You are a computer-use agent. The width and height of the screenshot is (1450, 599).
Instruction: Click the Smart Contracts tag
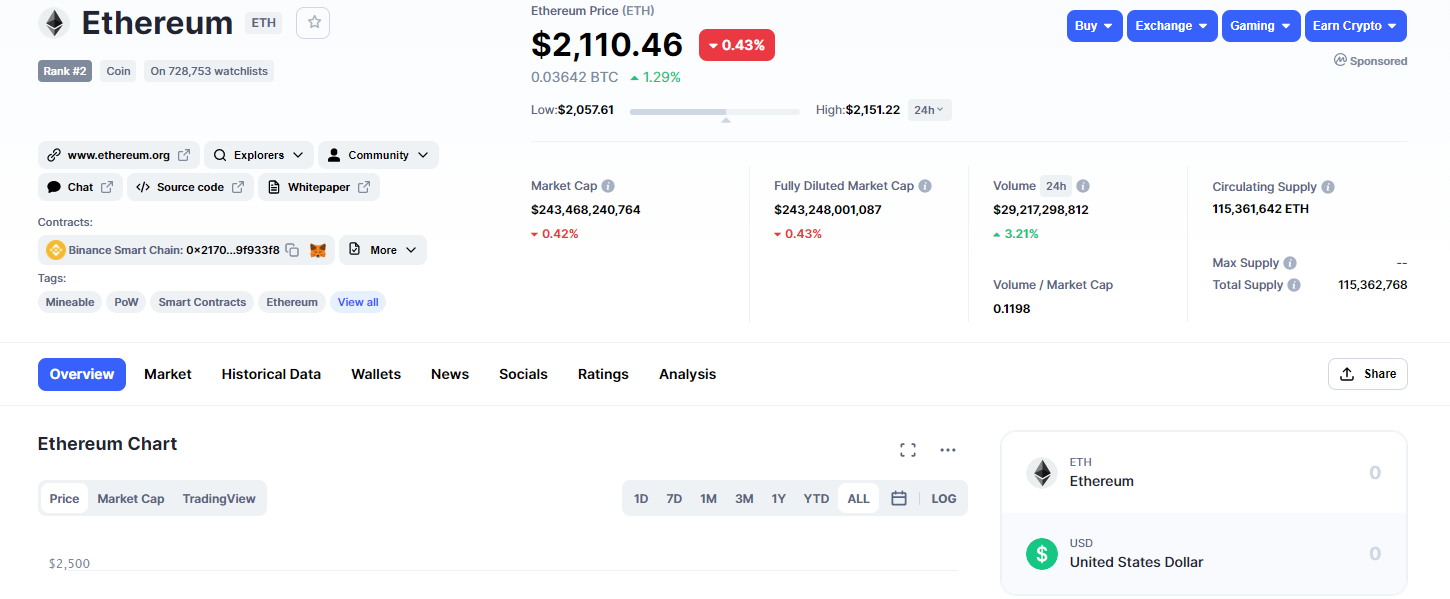[x=202, y=302]
